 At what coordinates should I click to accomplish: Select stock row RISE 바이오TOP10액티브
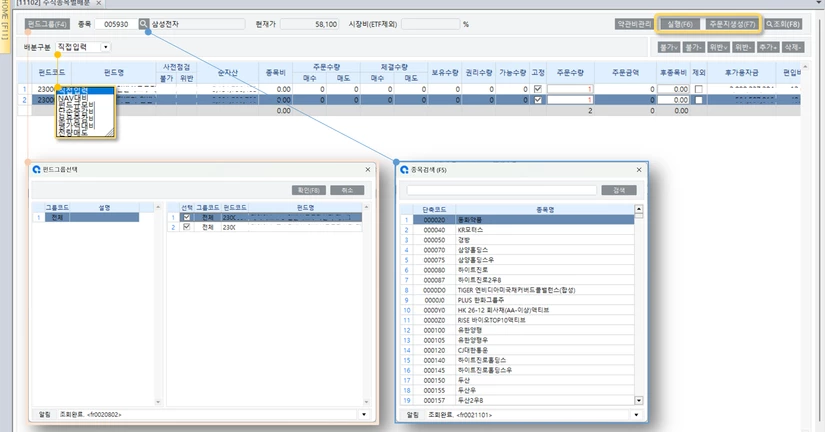(518, 320)
